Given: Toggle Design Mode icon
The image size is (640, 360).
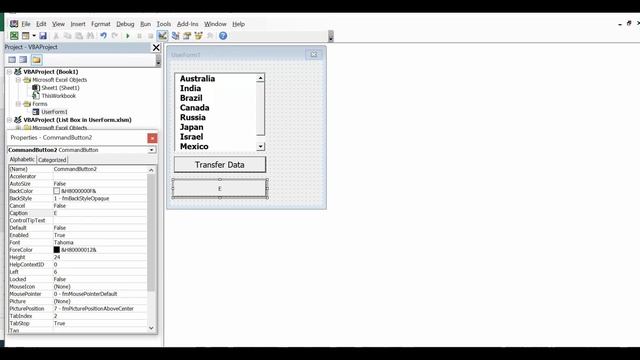Looking at the screenshot, I should [162, 36].
